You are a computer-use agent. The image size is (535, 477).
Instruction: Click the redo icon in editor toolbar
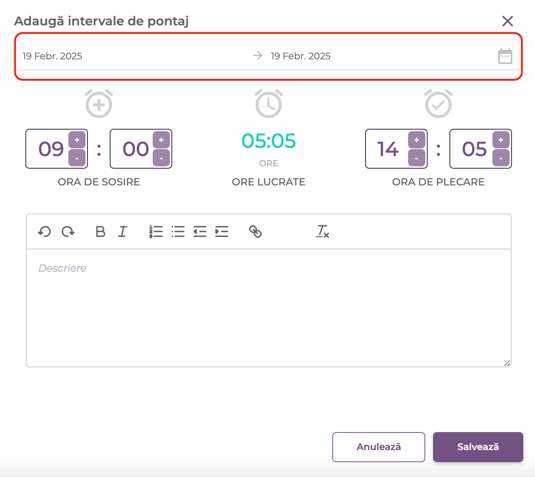tap(68, 232)
